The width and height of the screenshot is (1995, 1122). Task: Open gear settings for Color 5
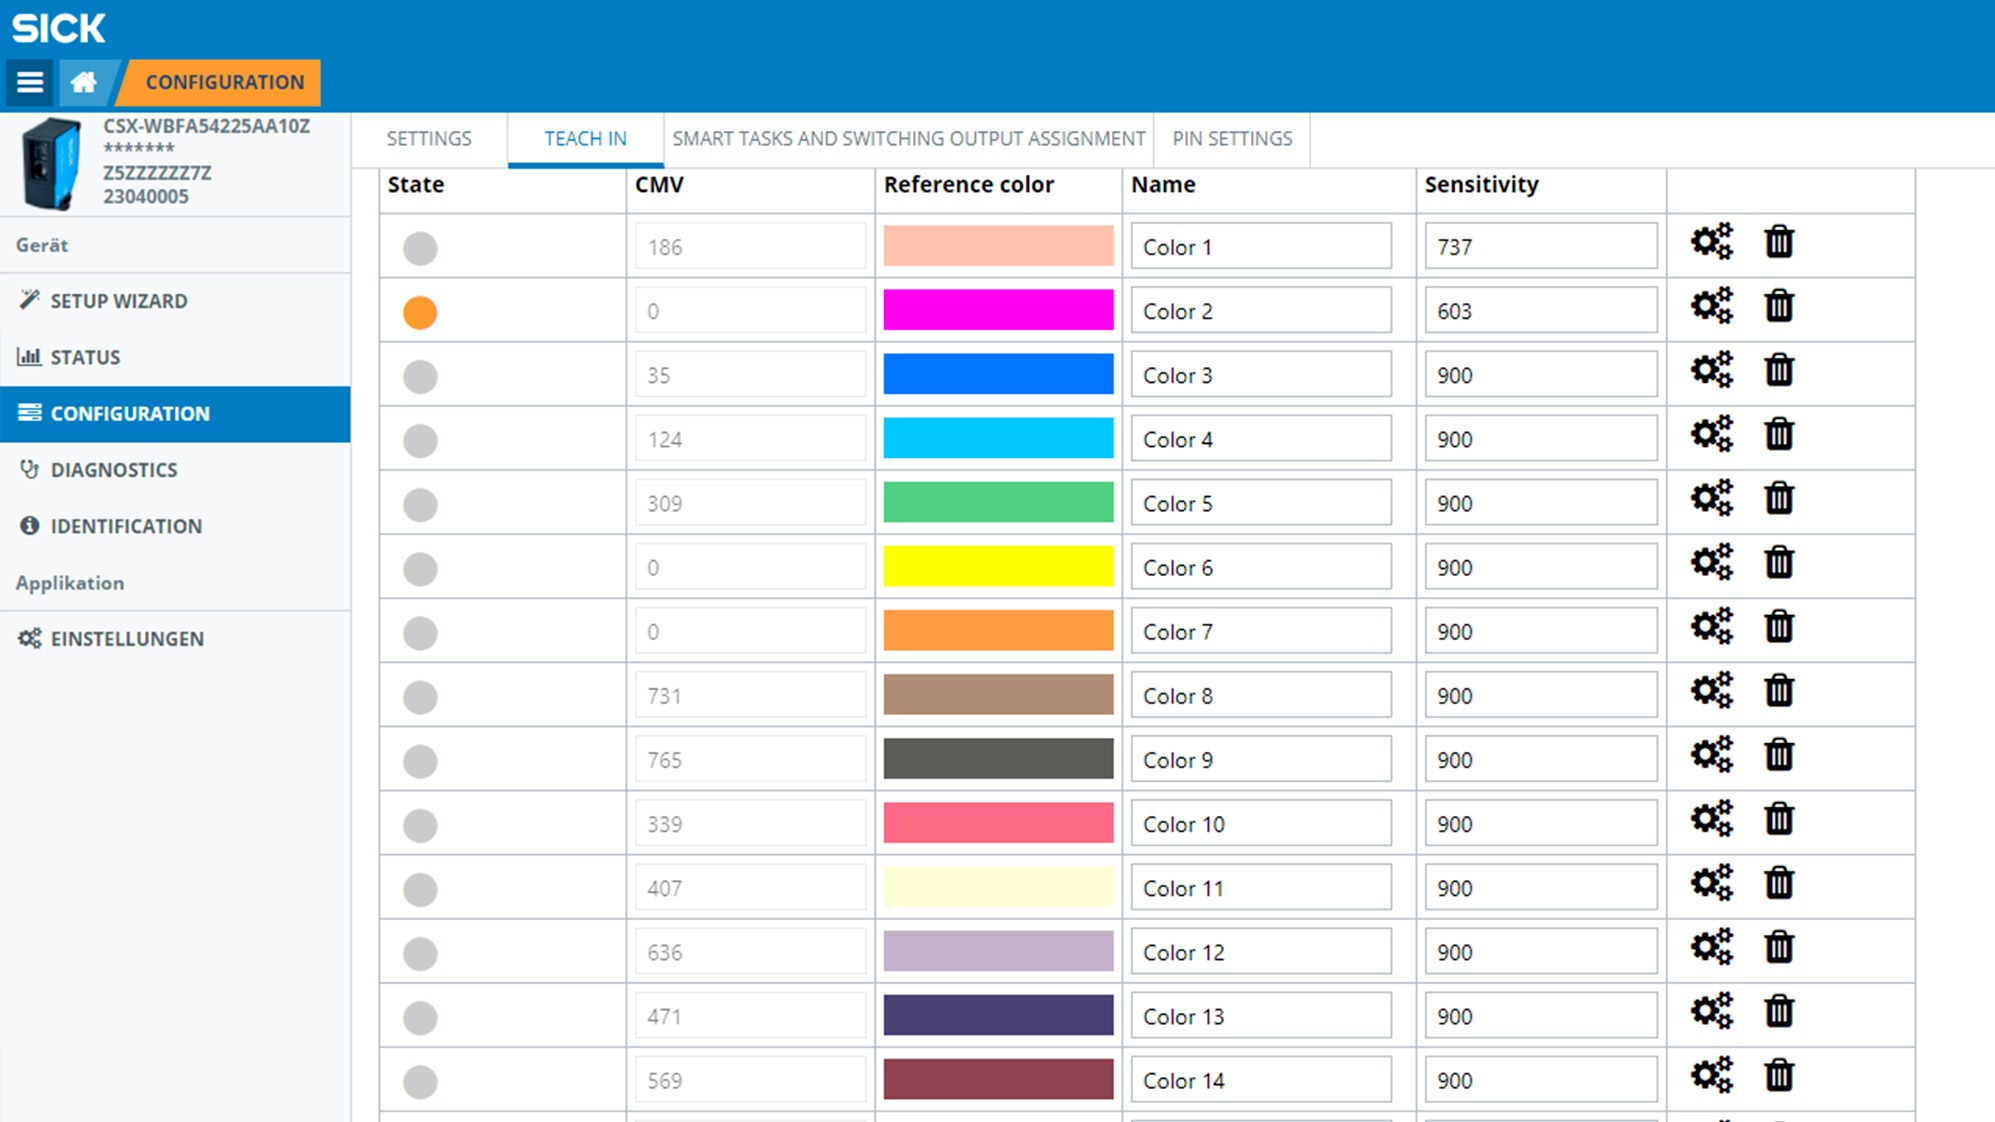tap(1712, 498)
